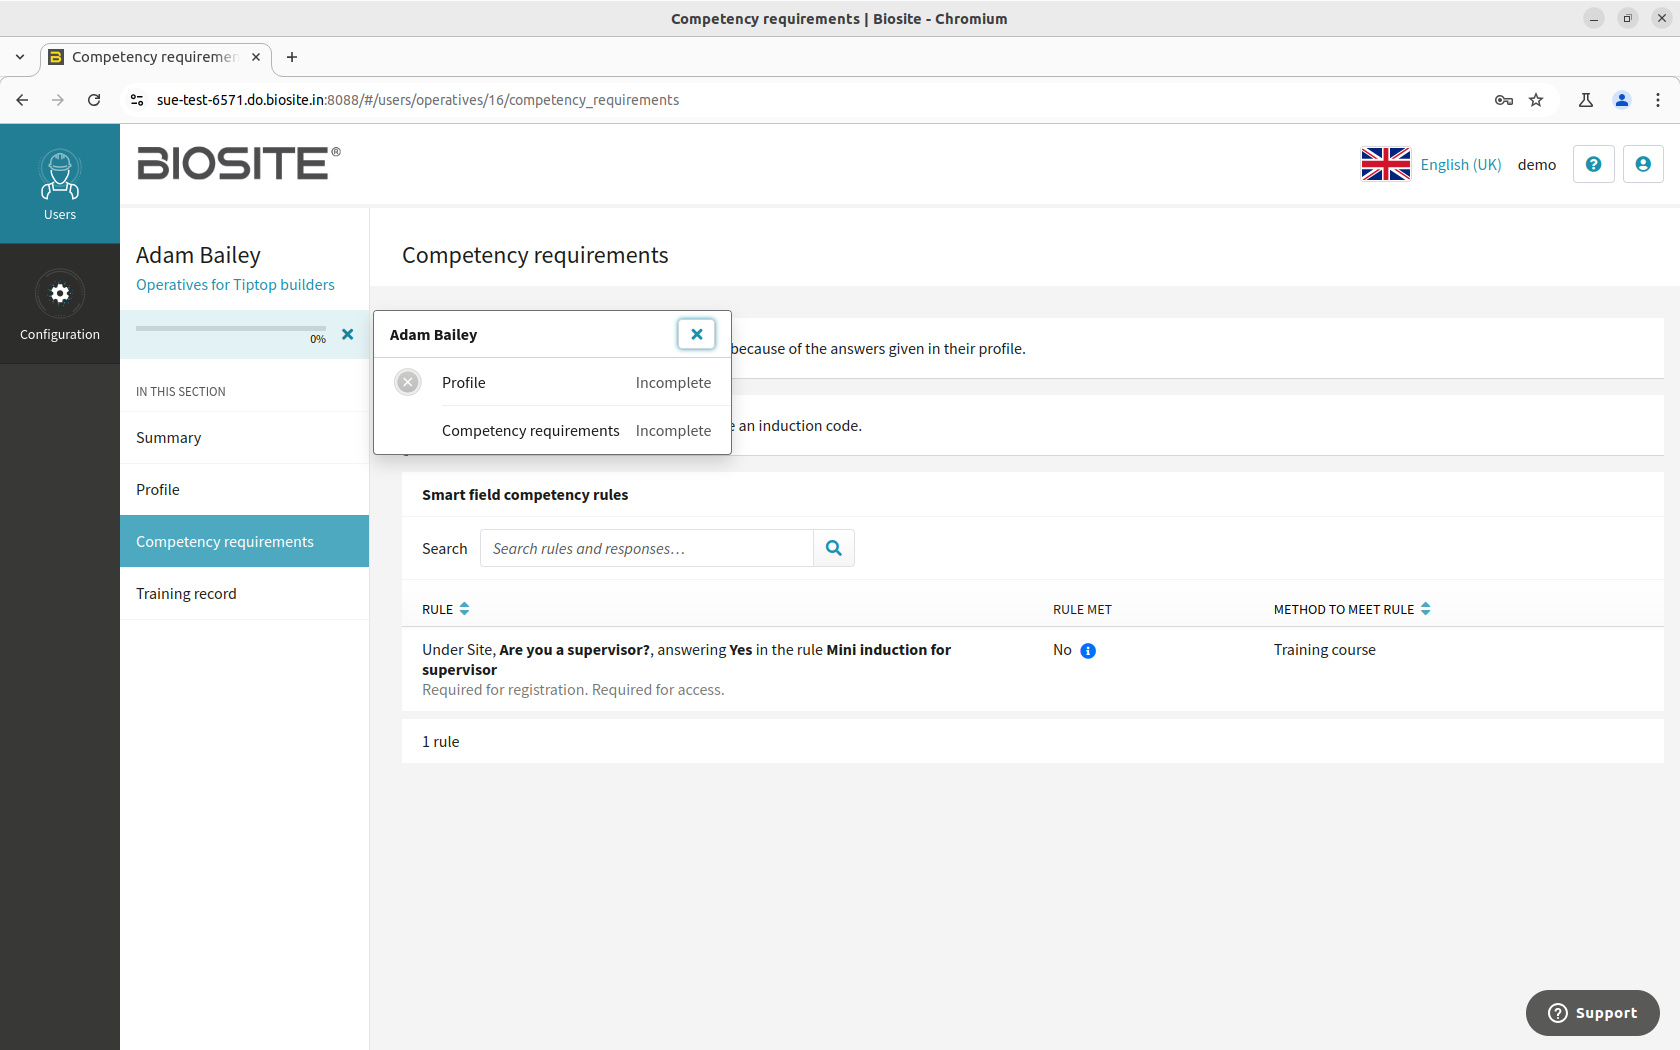Screen dimensions: 1680x1050
Task: Open the Training record section
Action: coord(186,594)
